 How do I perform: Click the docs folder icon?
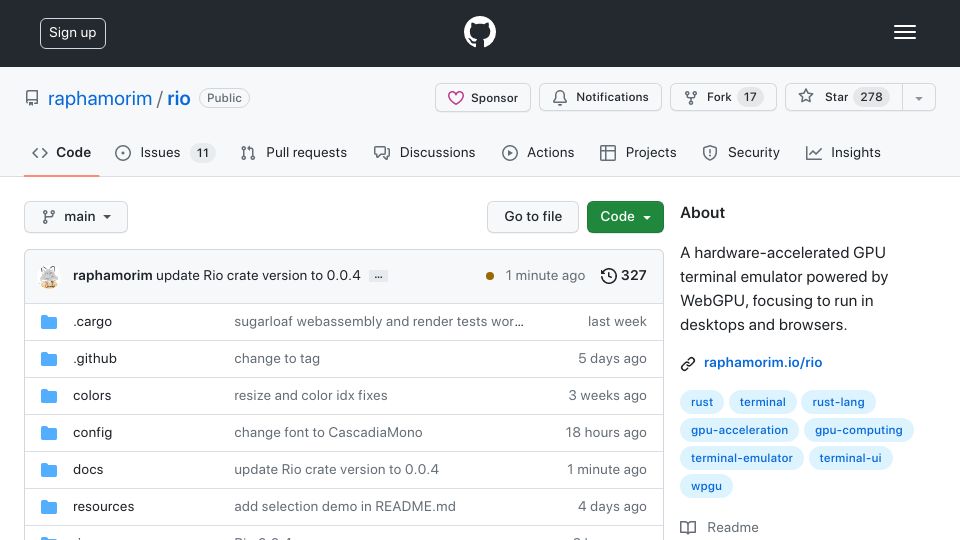[x=49, y=470]
